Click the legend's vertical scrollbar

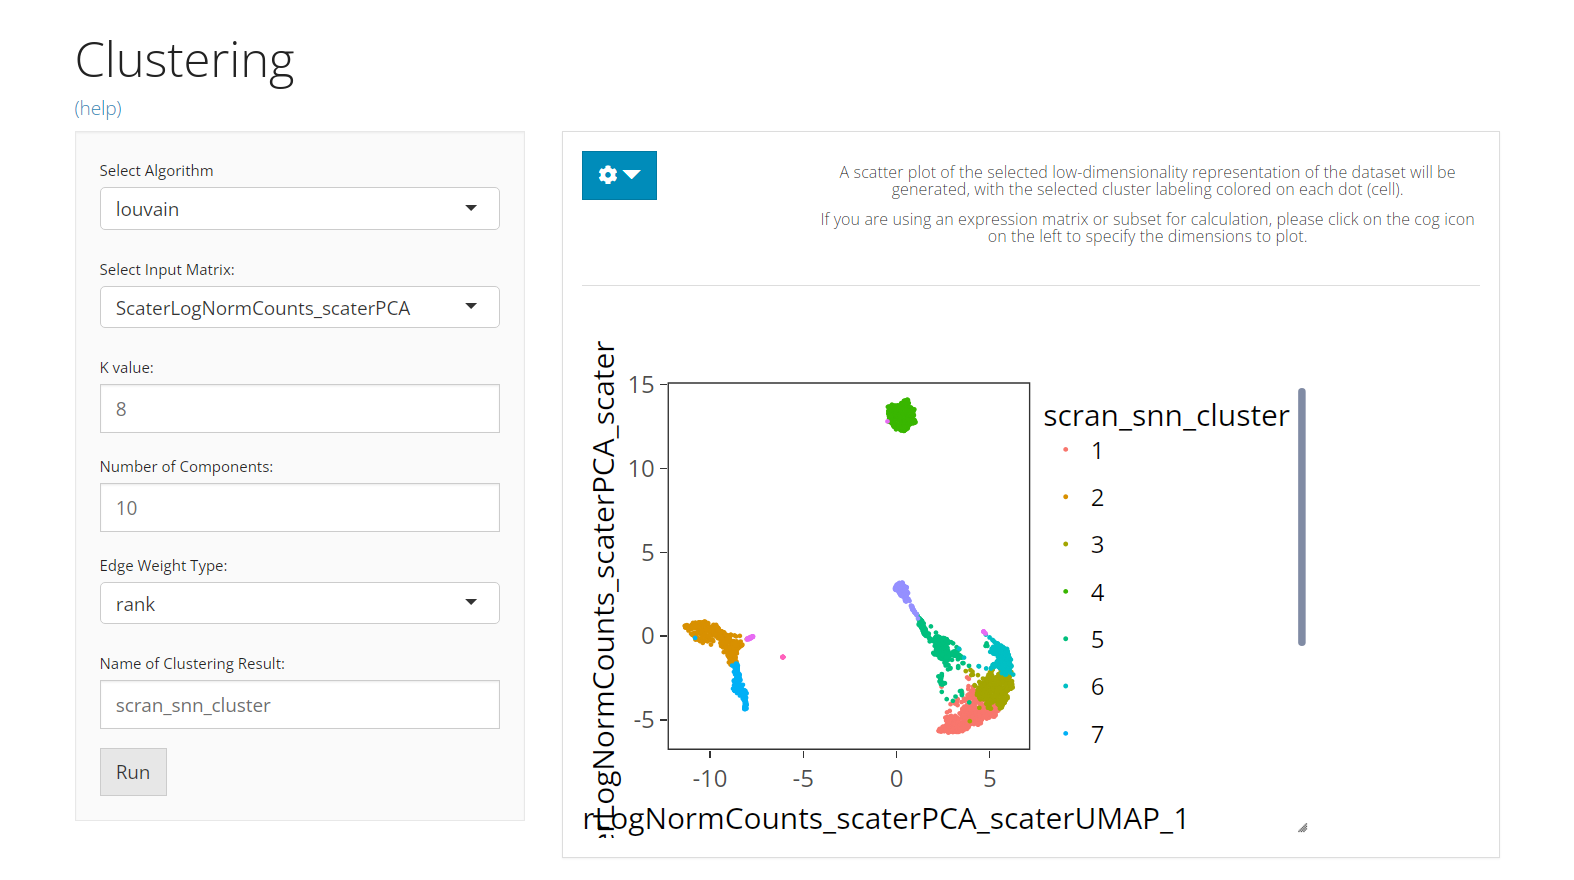tap(1301, 516)
